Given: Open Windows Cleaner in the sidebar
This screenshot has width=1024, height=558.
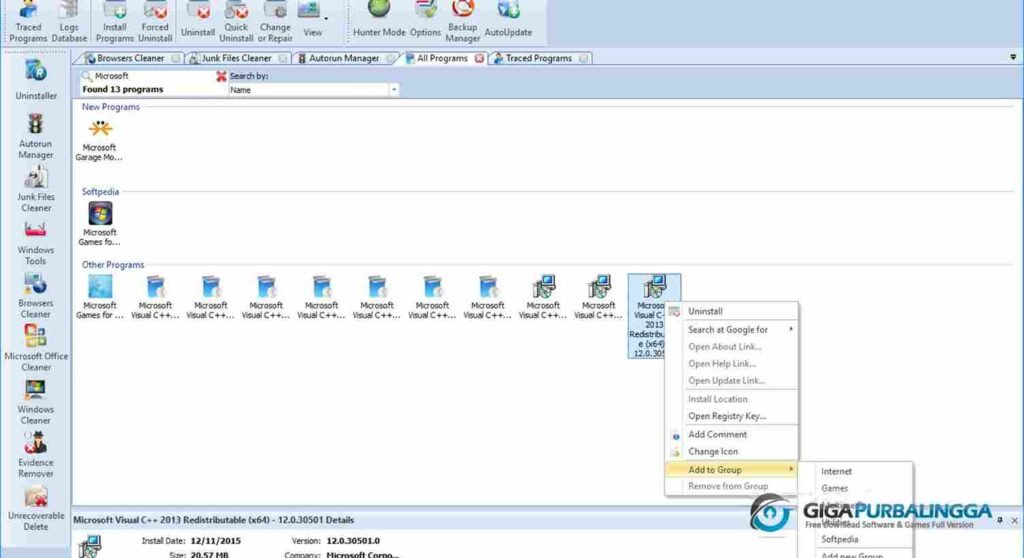Looking at the screenshot, I should point(36,402).
